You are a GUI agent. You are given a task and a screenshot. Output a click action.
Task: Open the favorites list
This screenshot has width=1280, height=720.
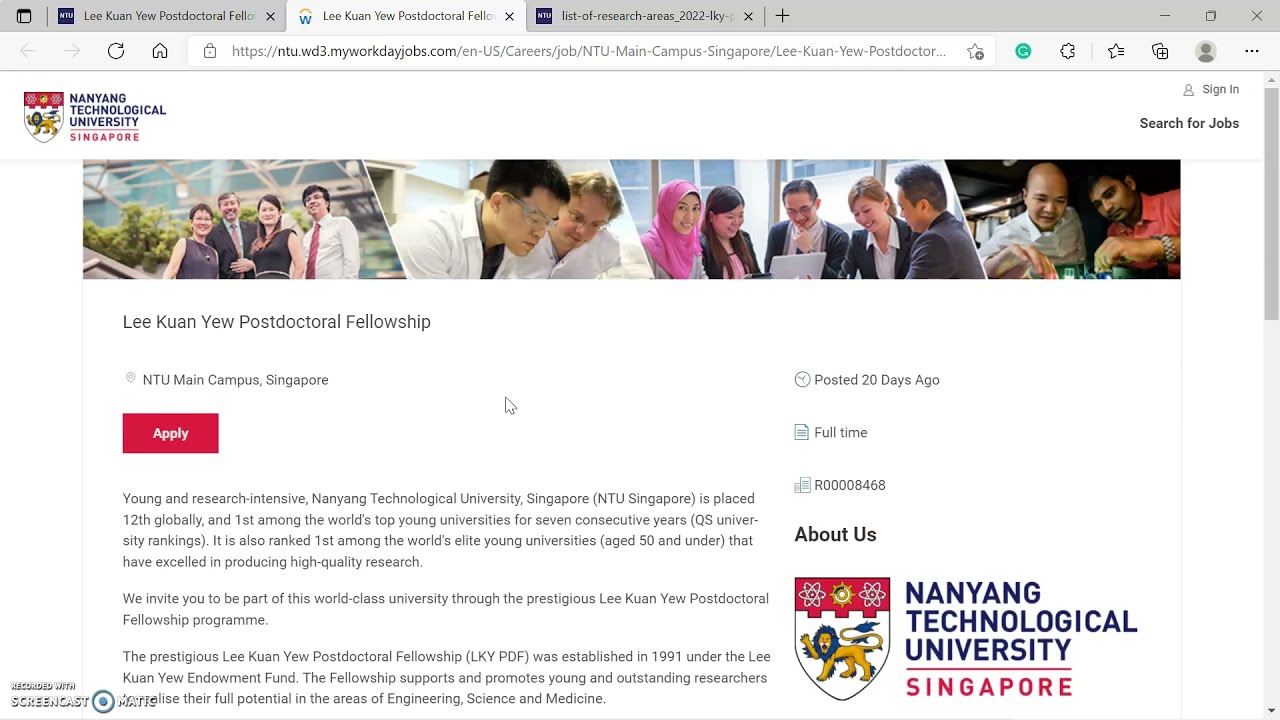(x=1116, y=51)
